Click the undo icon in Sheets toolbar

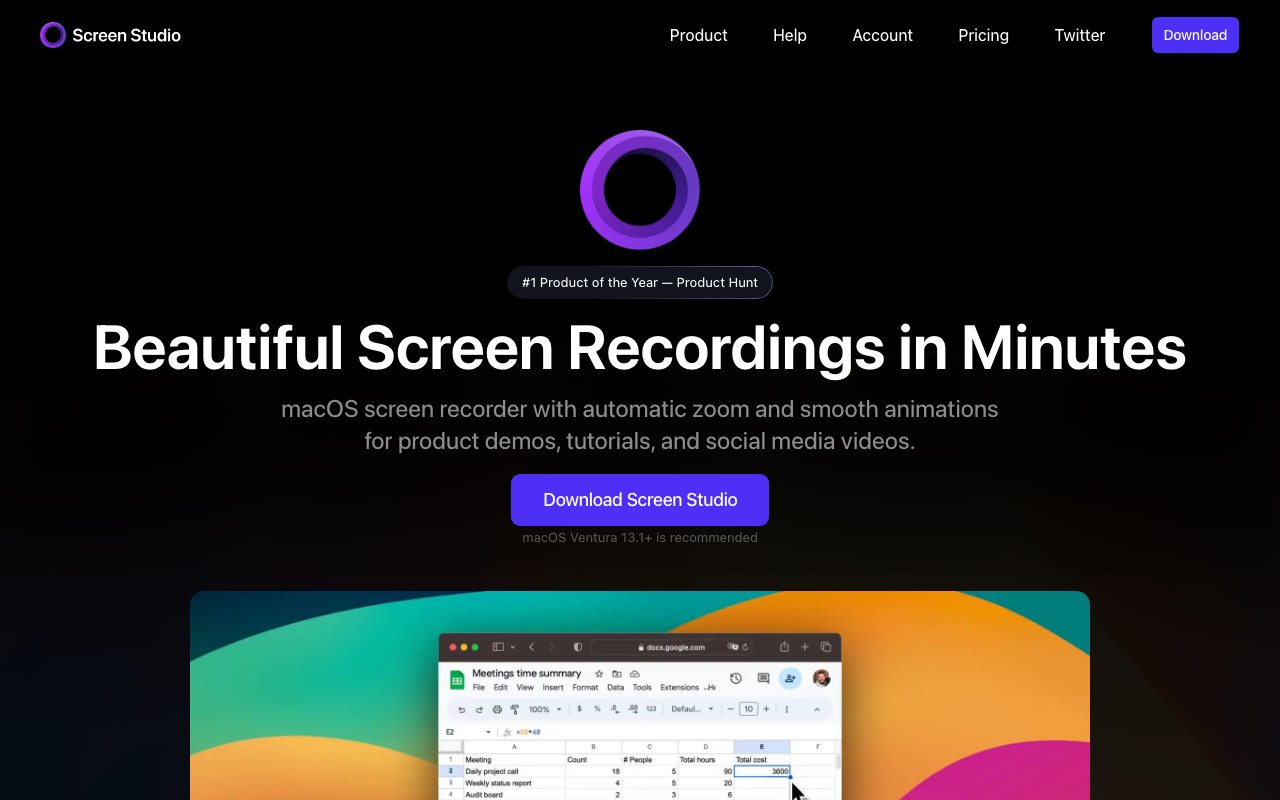(x=461, y=710)
